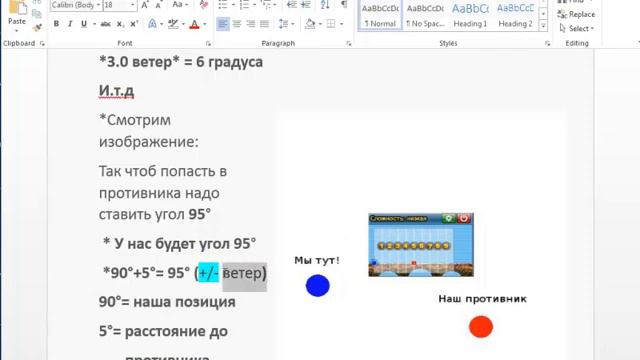This screenshot has height=360, width=640.
Task: Click the Copy icon
Action: click(37, 14)
